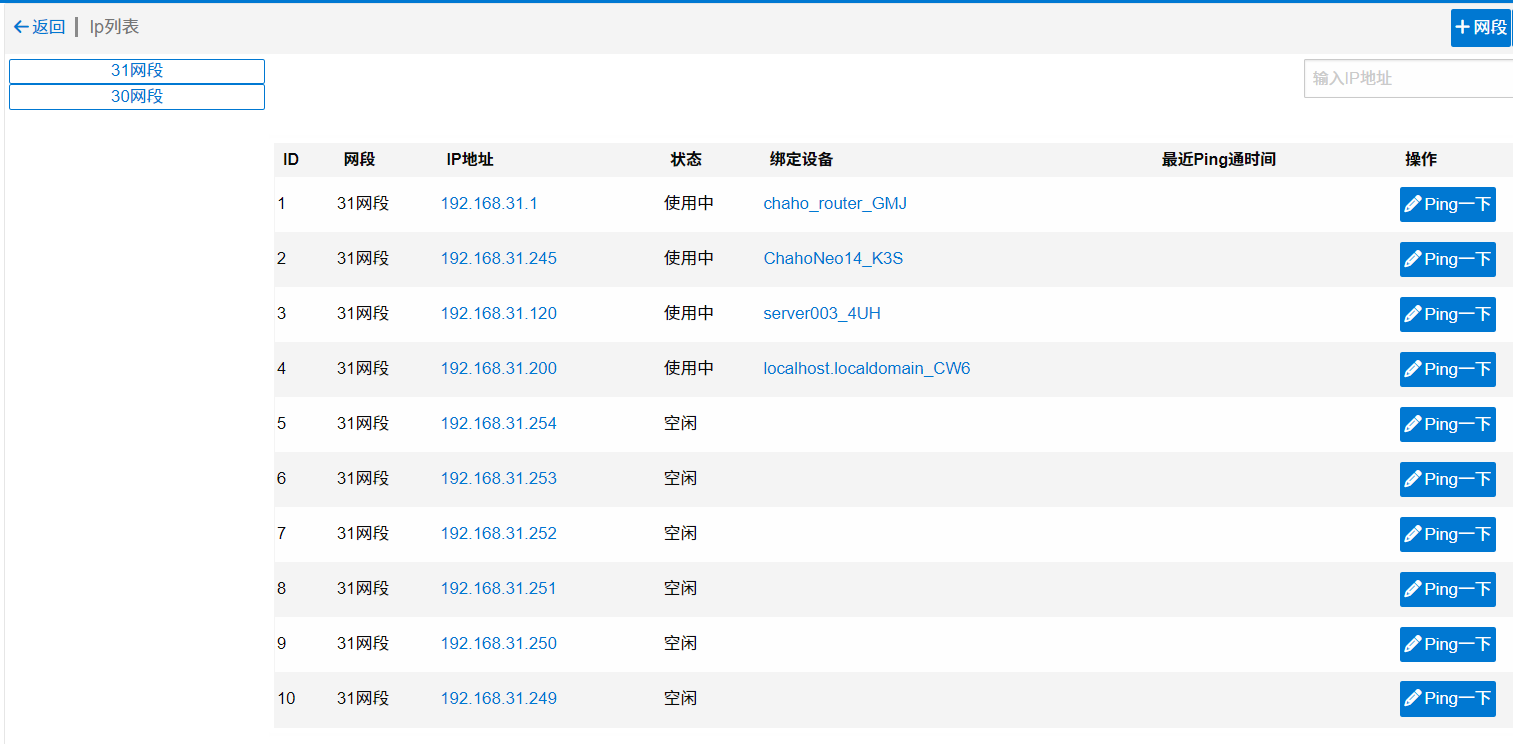Open IP address 192.168.31.120
Screen dimensions: 1513x744
(499, 313)
